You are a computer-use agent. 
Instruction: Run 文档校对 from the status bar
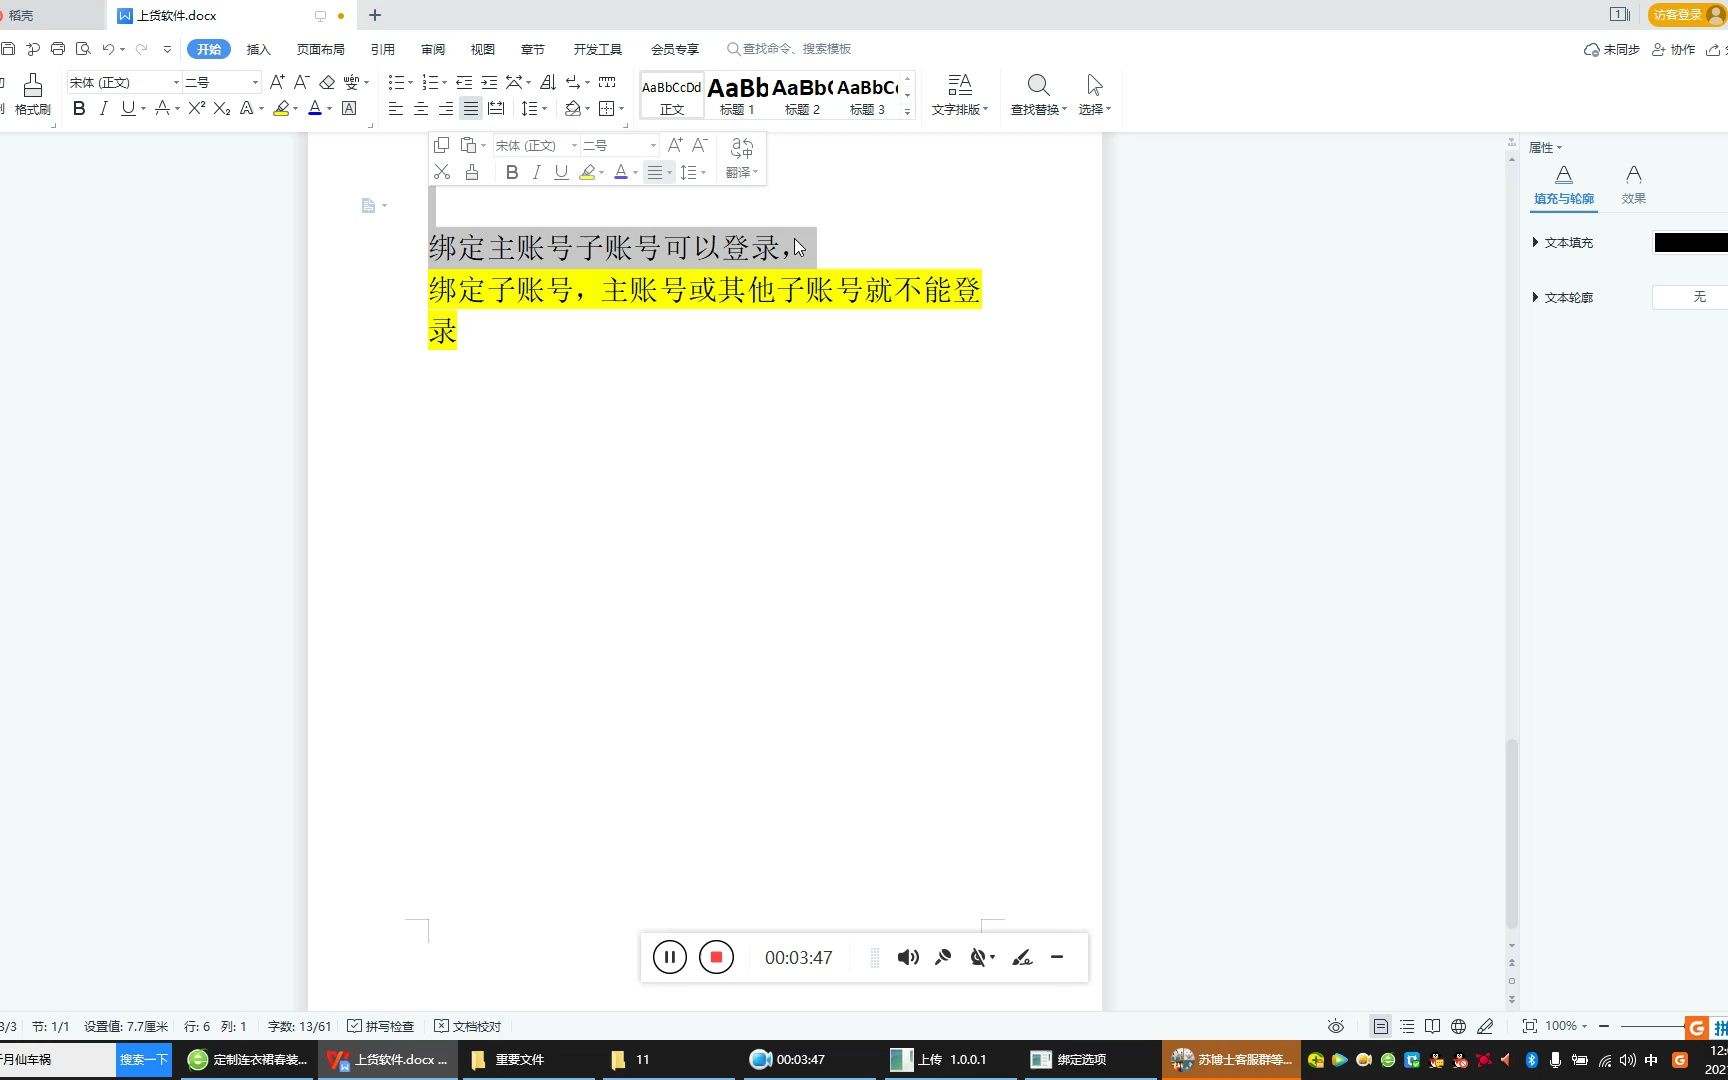[x=468, y=1025]
